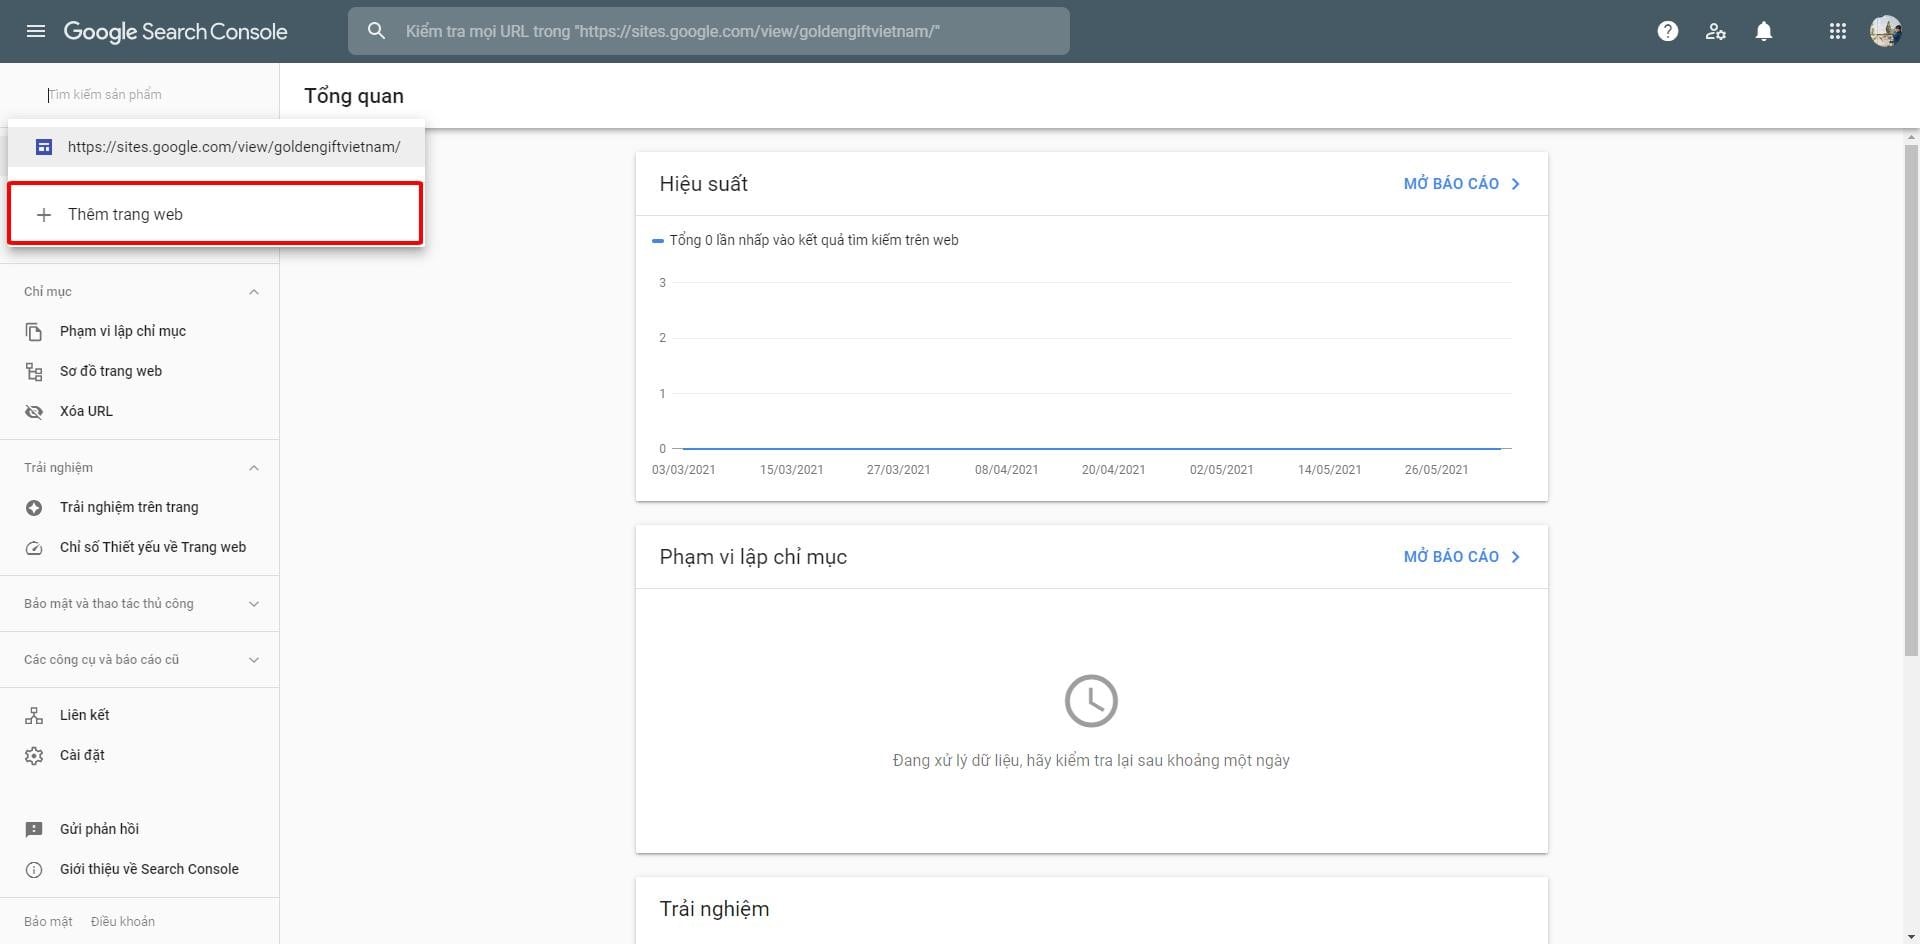This screenshot has width=1920, height=944.
Task: Collapse the Chỉ mục section
Action: tap(254, 292)
